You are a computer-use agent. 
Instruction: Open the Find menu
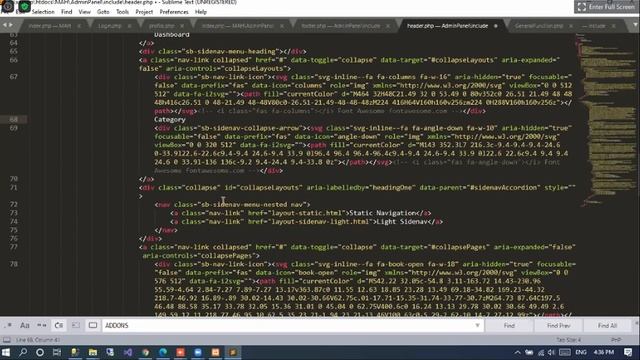pyautogui.click(x=67, y=12)
